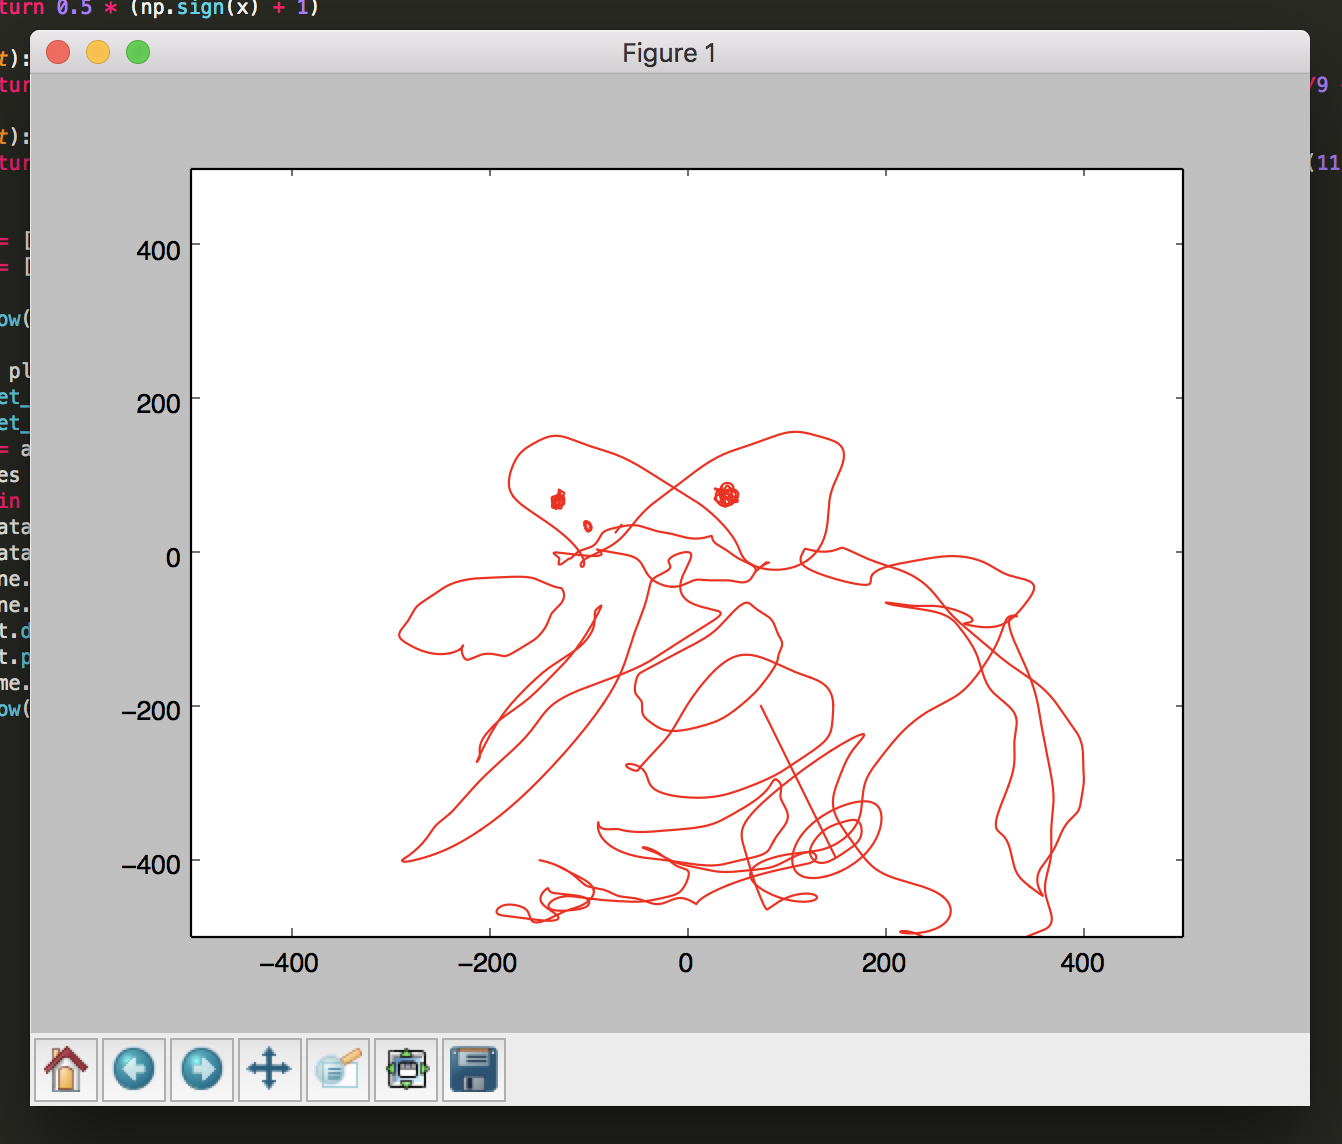Click the x-axis label 200
The width and height of the screenshot is (1342, 1144).
point(884,963)
